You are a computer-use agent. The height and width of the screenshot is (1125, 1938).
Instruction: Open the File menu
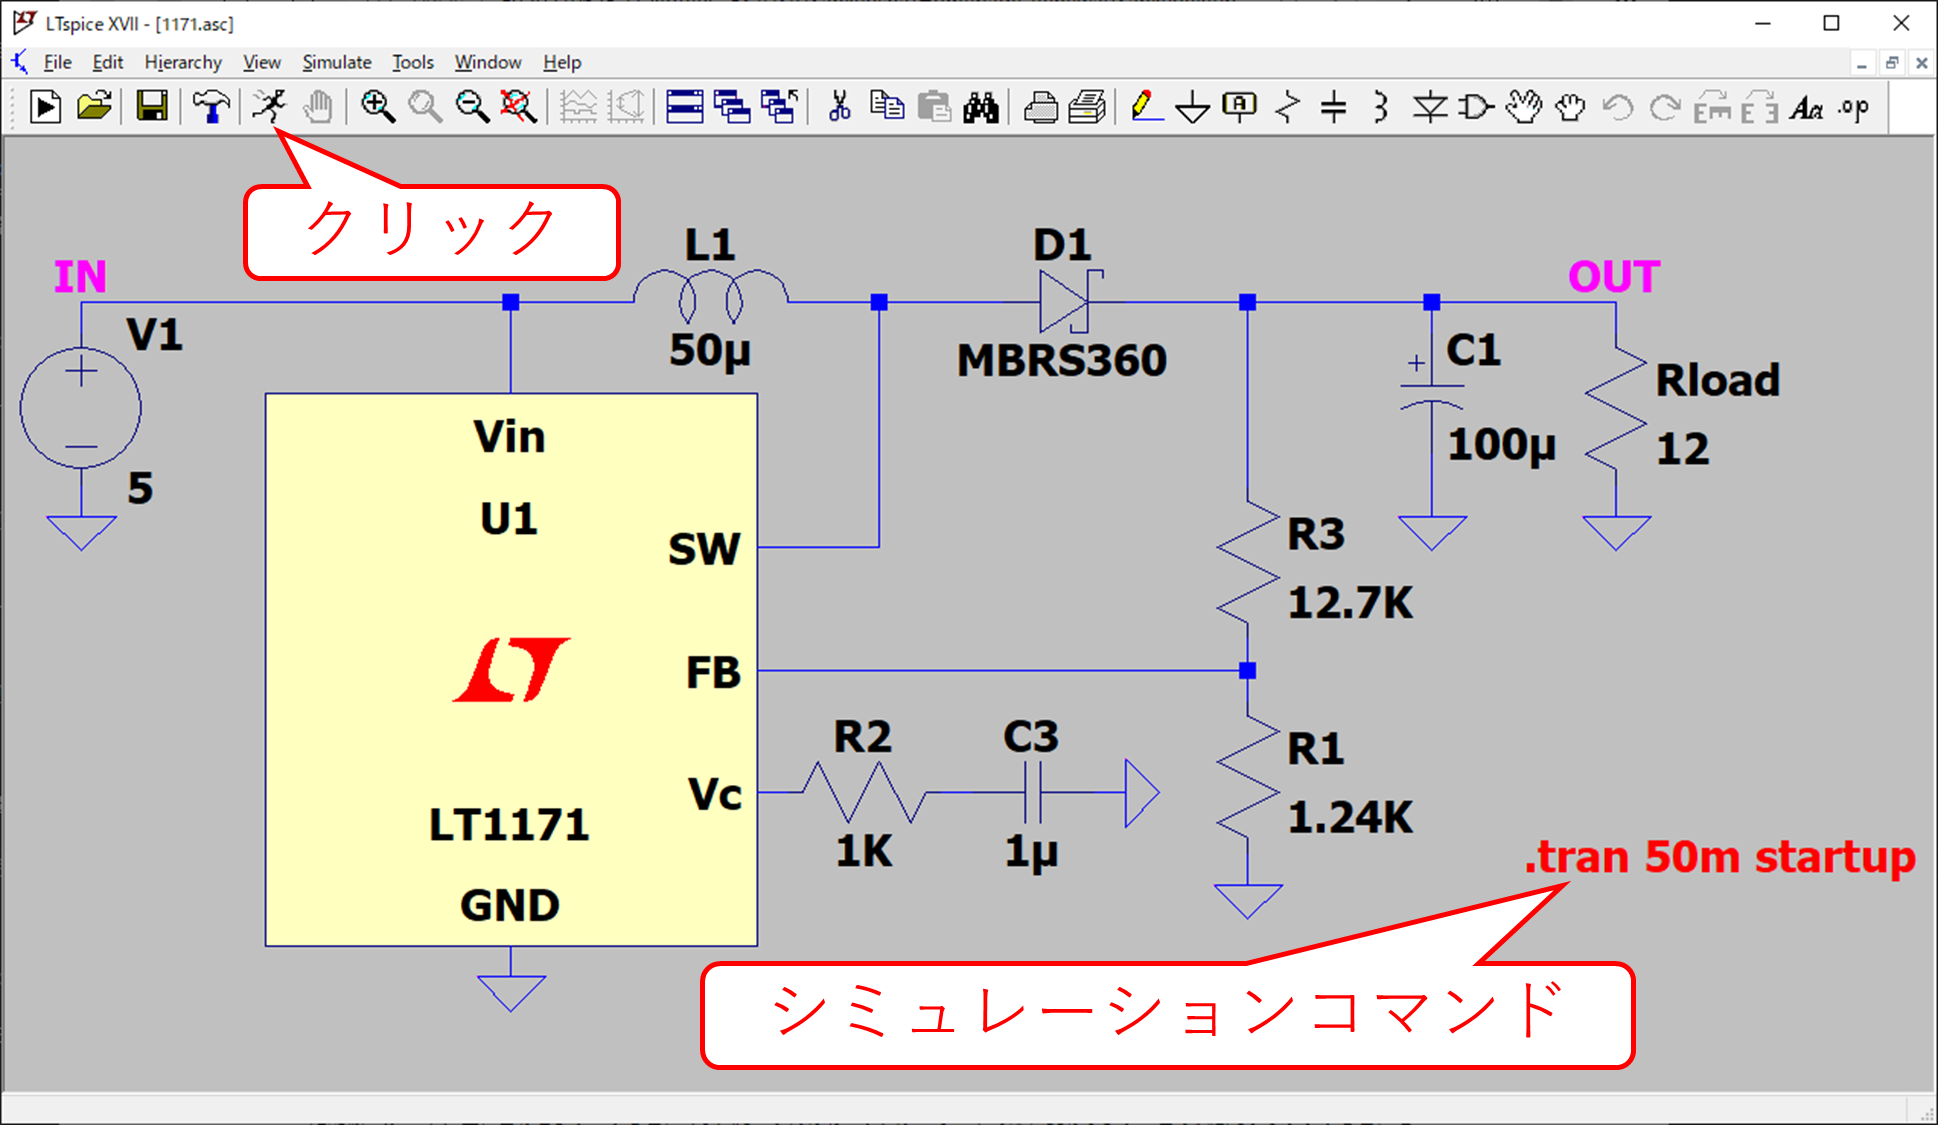tap(57, 62)
